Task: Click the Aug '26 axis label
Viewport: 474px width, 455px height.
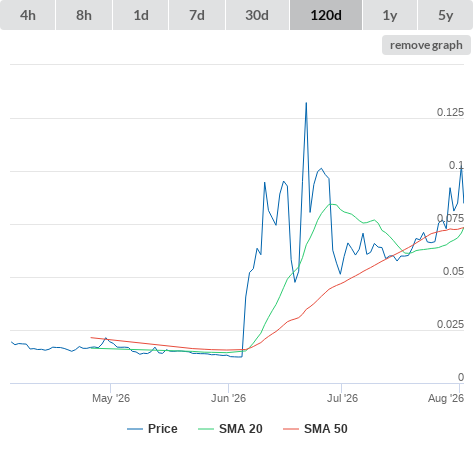Action: (x=446, y=398)
